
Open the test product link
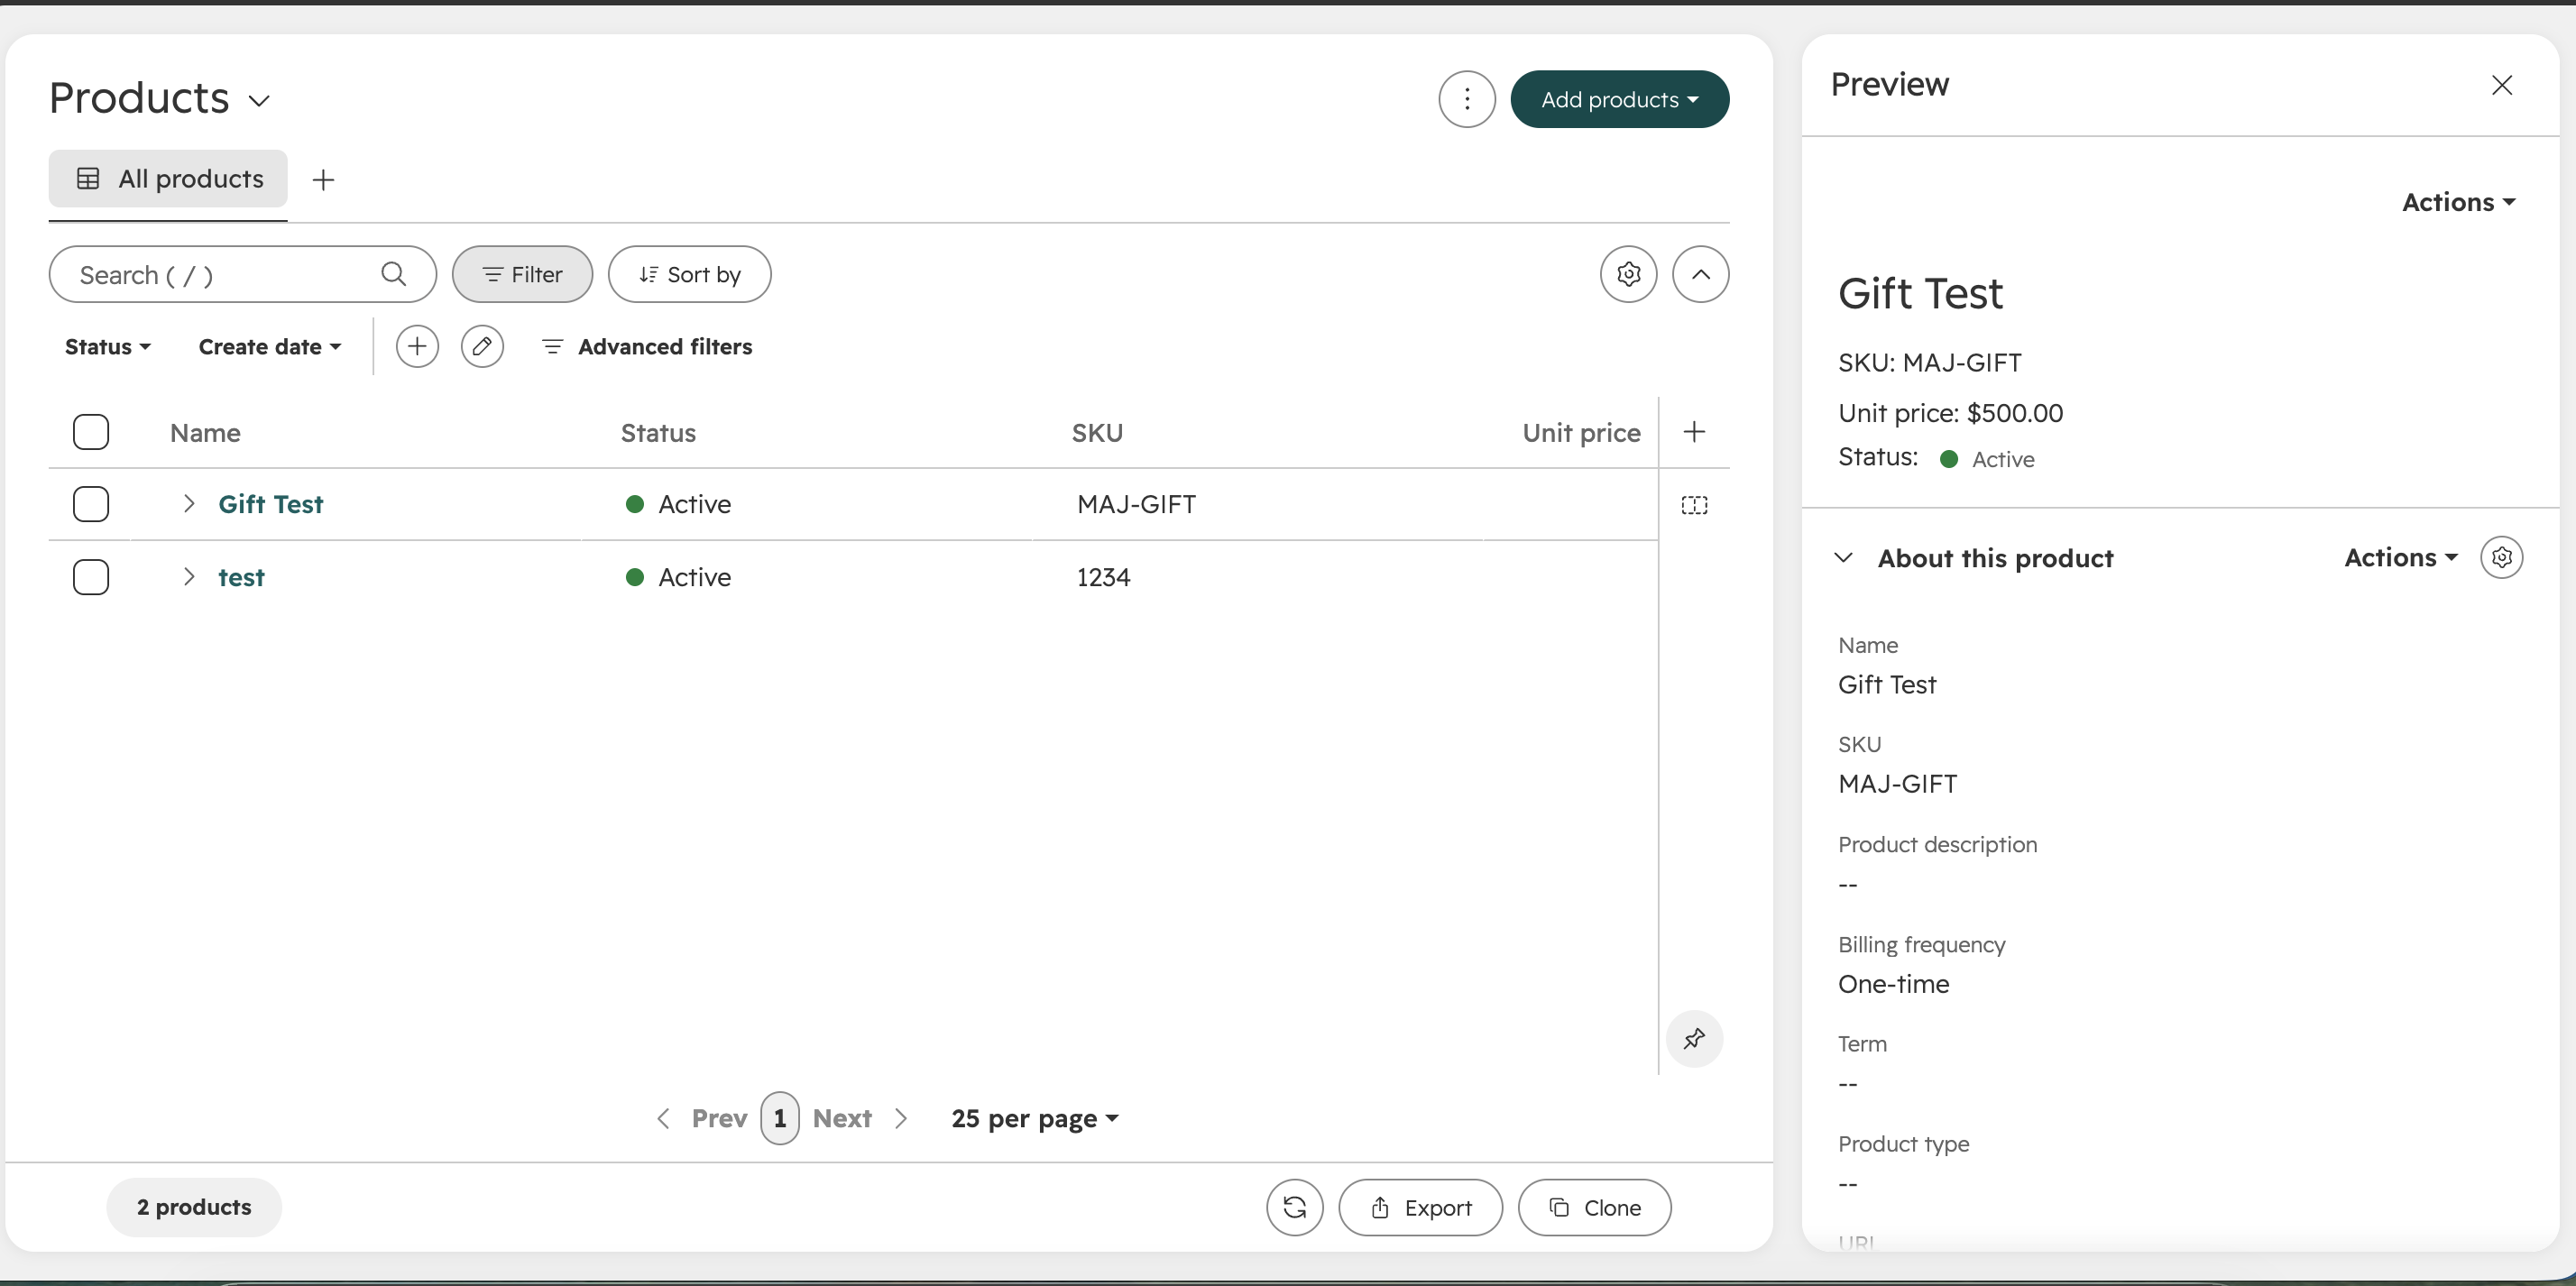click(241, 577)
